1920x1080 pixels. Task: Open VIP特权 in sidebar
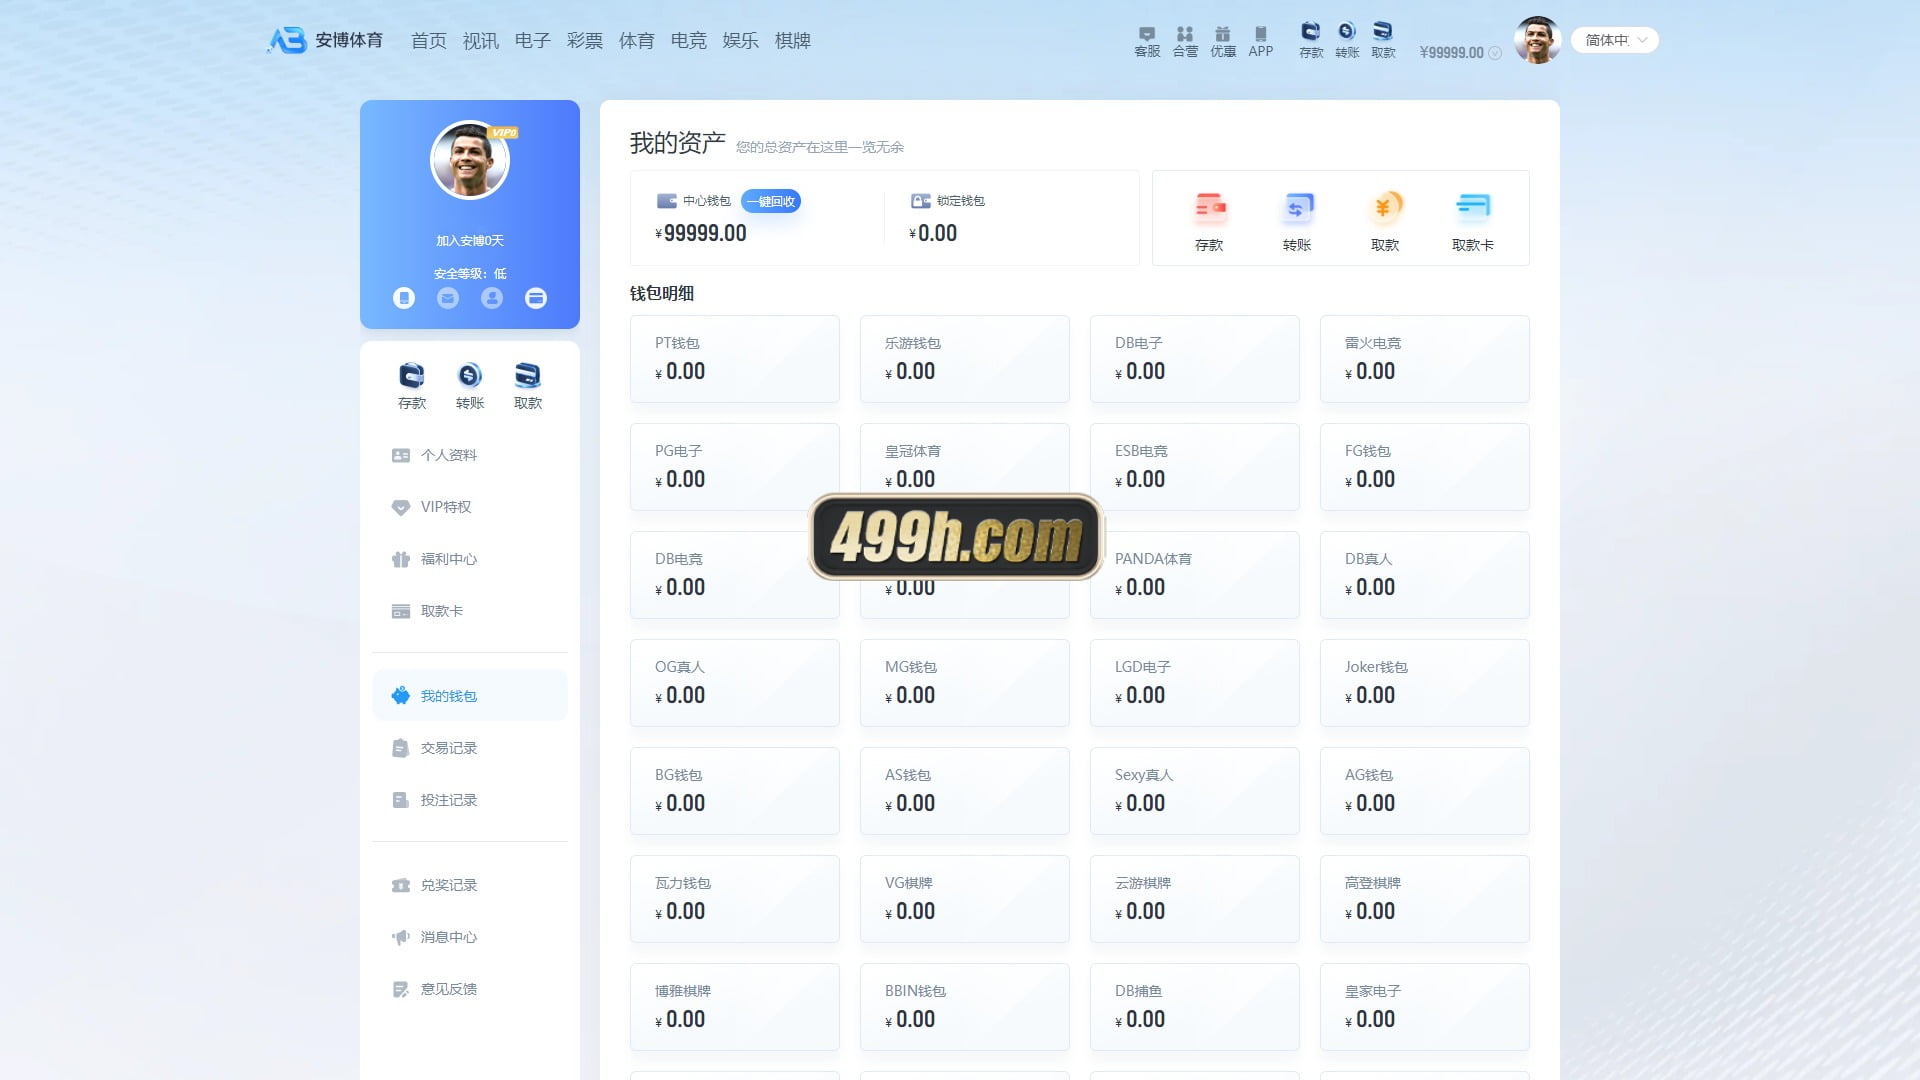click(470, 507)
